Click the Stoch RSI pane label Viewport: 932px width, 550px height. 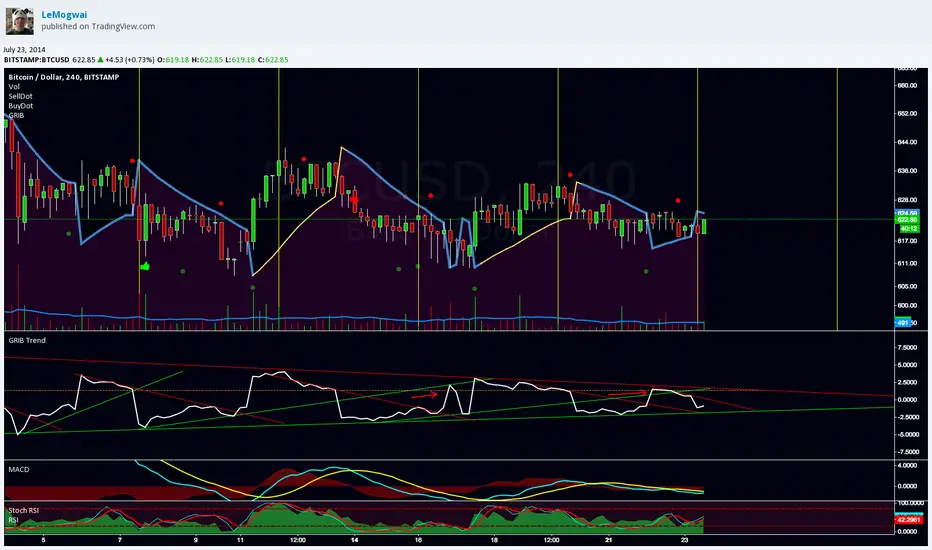[x=23, y=510]
